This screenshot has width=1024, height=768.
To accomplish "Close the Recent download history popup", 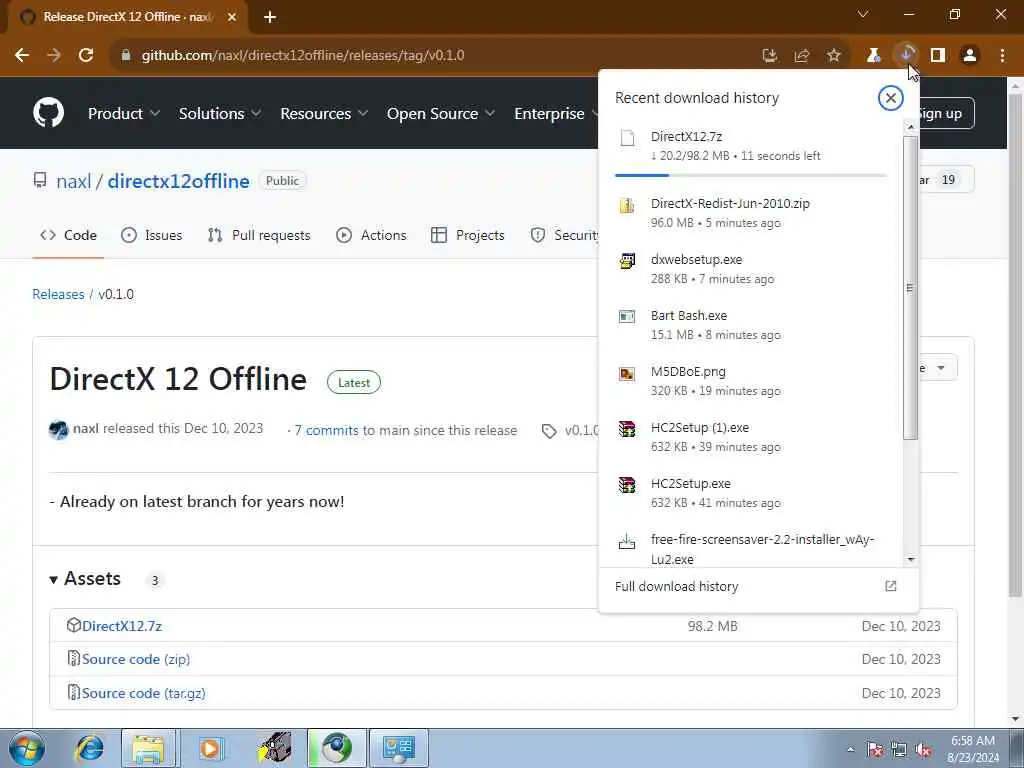I will (x=890, y=98).
